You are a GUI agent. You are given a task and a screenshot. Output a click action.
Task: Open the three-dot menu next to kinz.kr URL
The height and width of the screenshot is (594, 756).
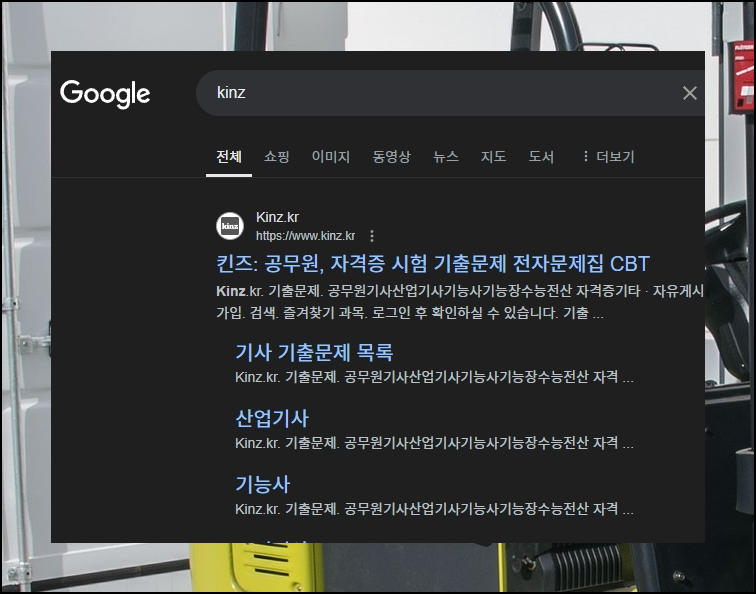pos(372,236)
